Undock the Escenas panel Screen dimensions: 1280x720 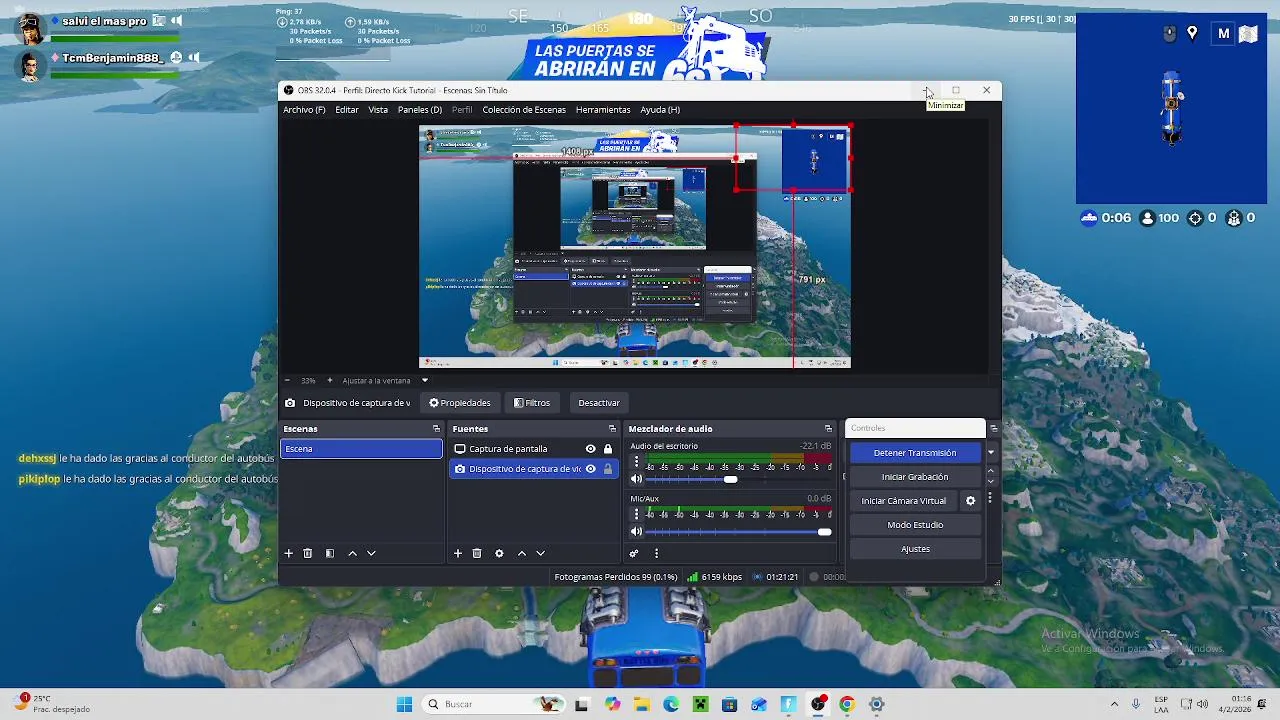click(x=436, y=429)
